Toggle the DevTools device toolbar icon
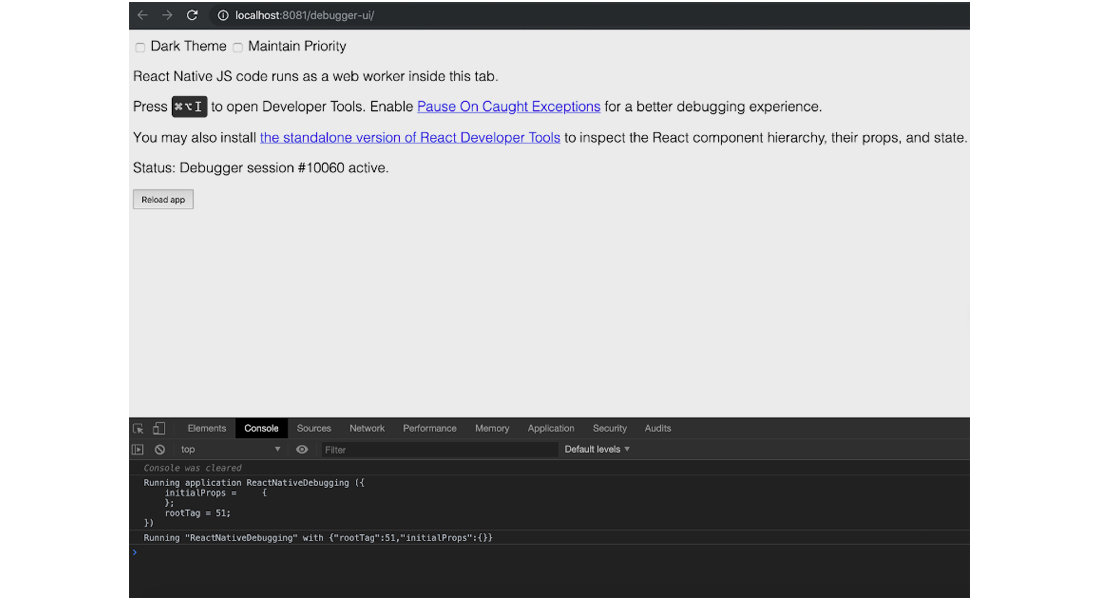 click(159, 428)
